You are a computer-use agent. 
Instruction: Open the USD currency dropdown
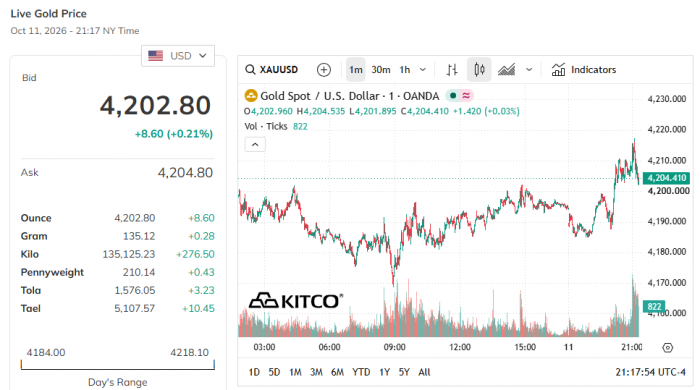(178, 56)
